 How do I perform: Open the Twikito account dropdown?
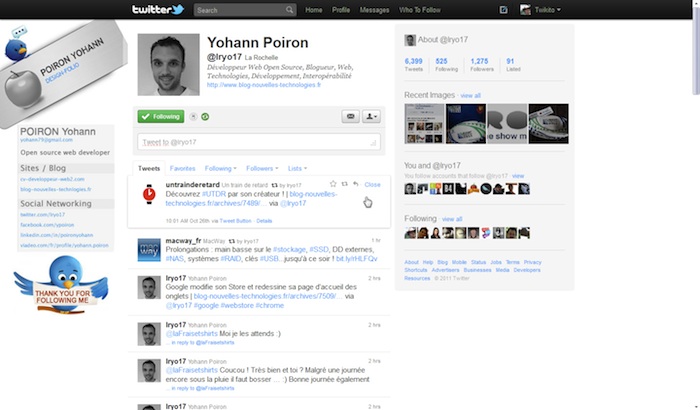(543, 10)
